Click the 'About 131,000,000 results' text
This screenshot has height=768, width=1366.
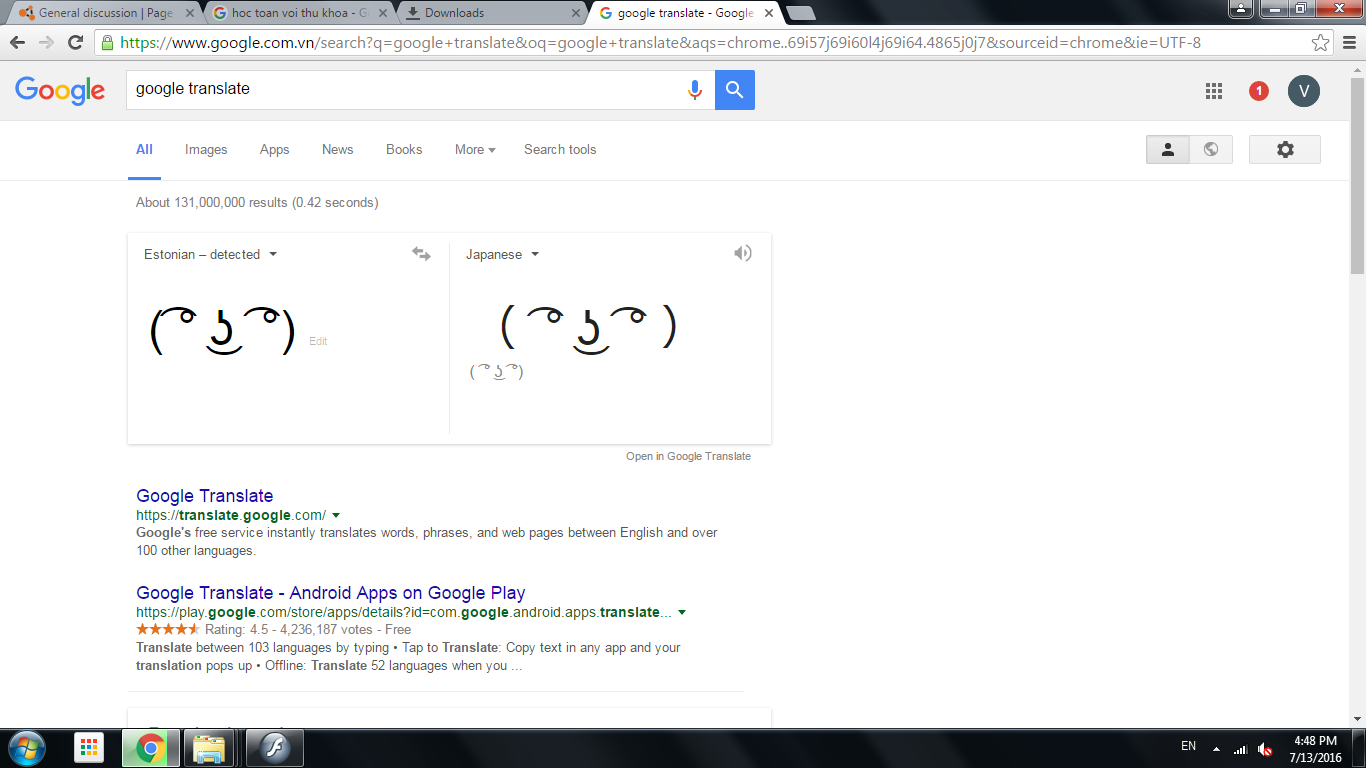257,203
